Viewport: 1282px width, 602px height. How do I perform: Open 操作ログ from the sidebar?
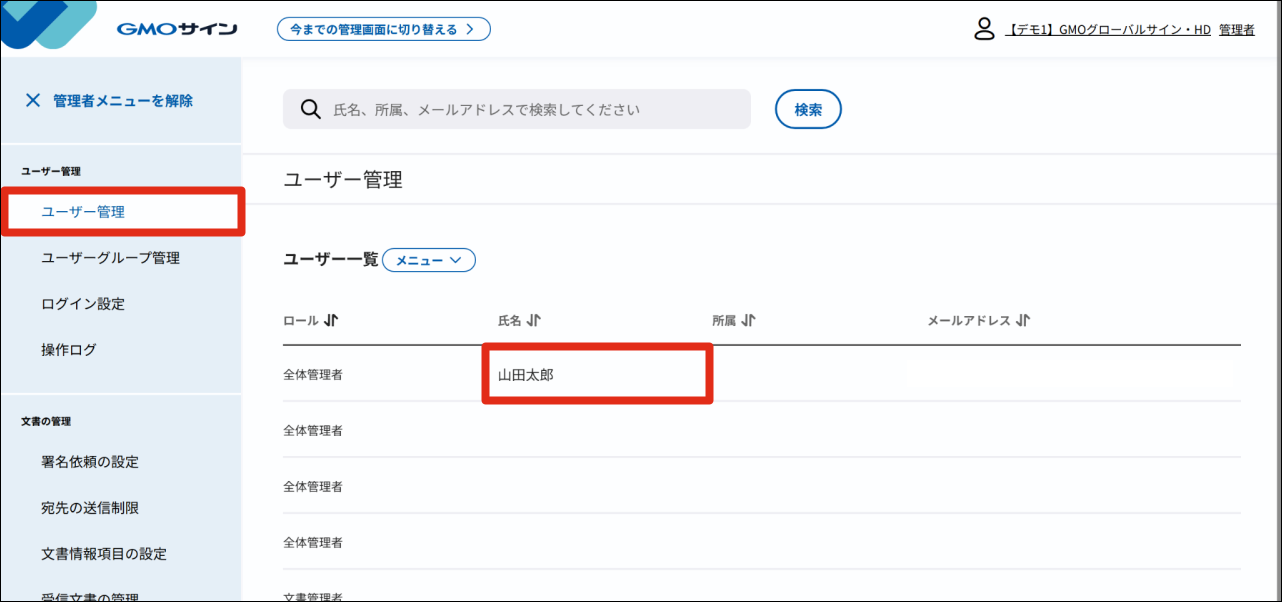pos(69,350)
